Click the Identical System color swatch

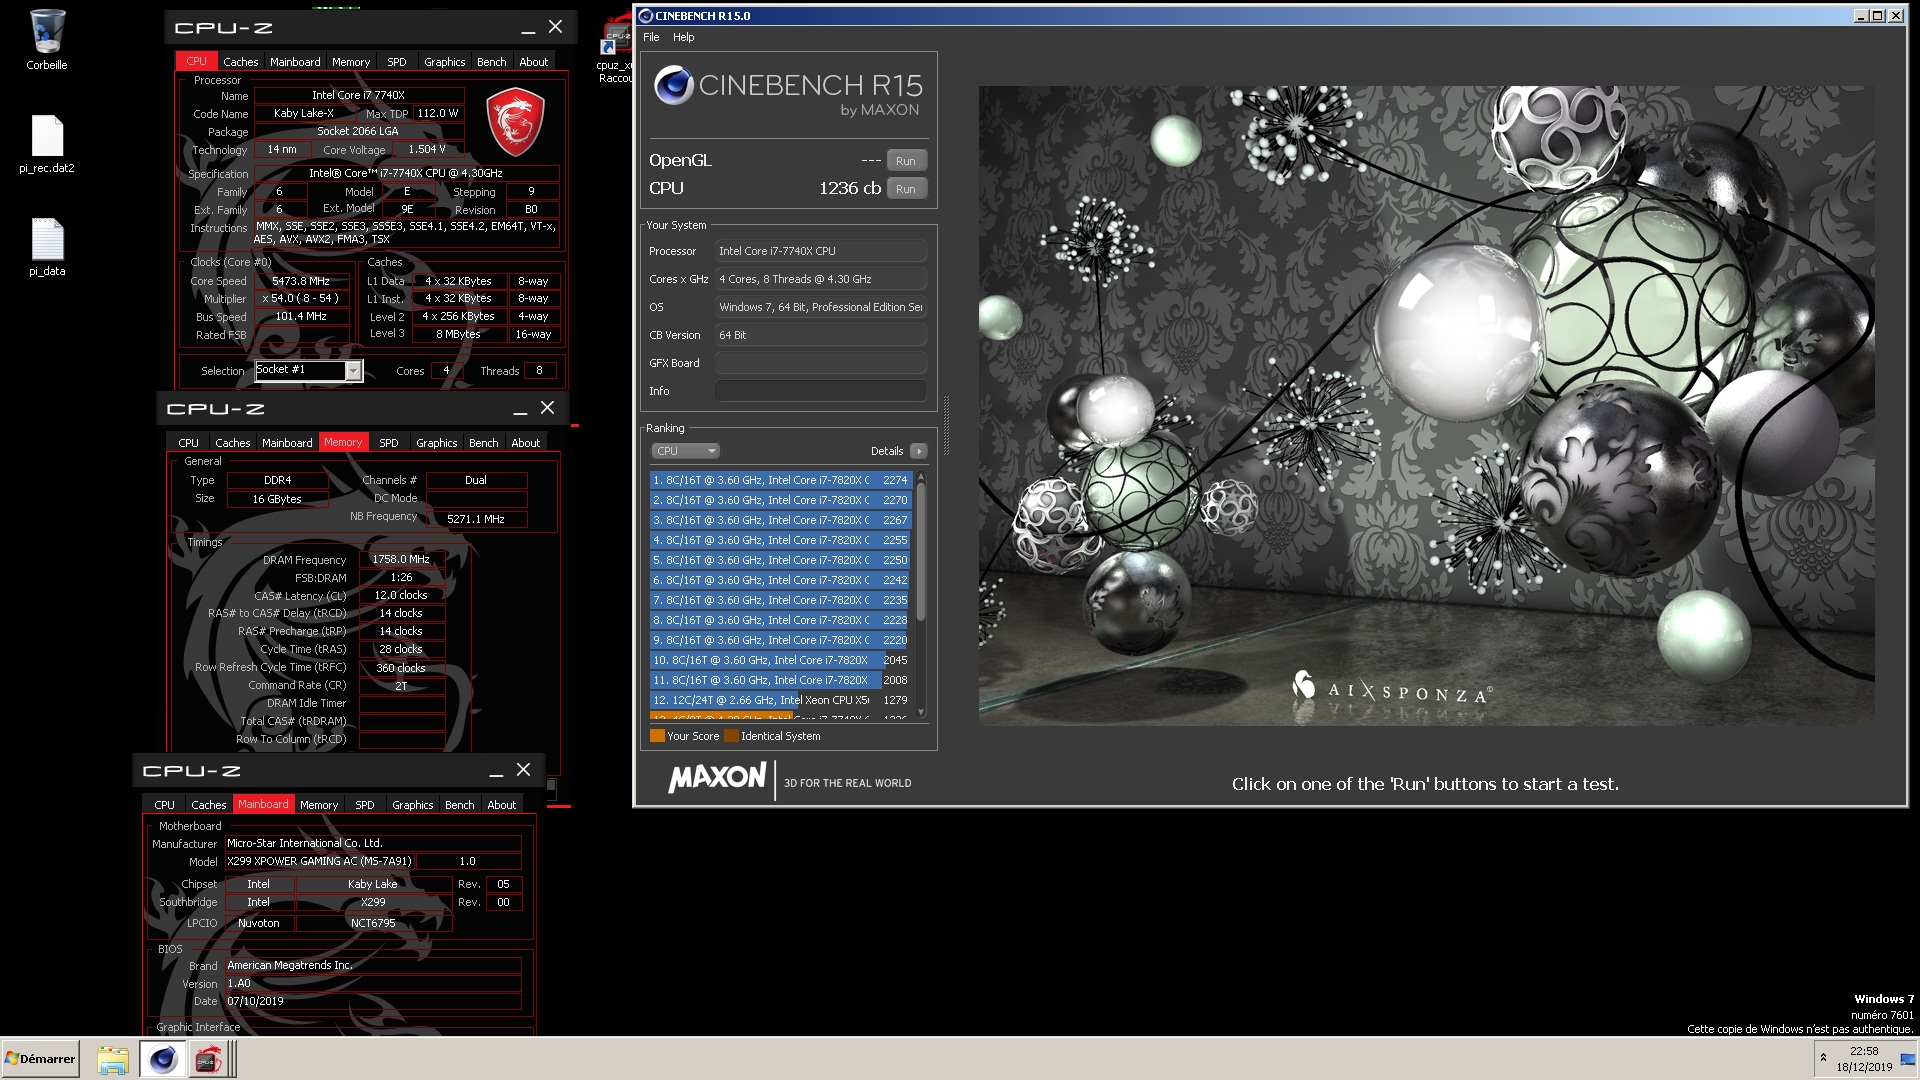(x=731, y=736)
